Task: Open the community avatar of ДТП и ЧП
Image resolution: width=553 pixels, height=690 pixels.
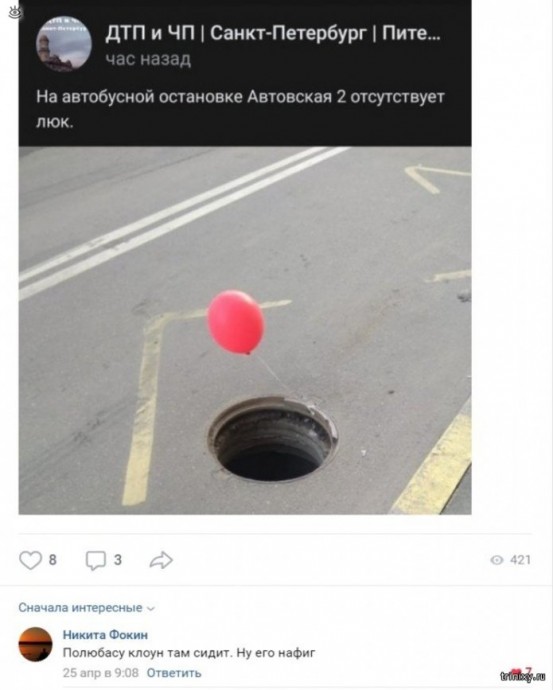Action: (x=64, y=44)
